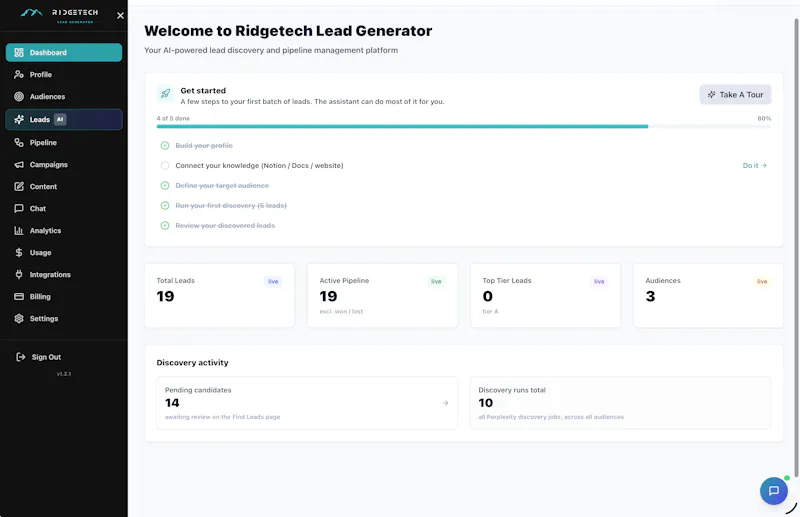This screenshot has width=800, height=517.
Task: Click the Dashboard grid icon in sidebar
Action: point(19,53)
